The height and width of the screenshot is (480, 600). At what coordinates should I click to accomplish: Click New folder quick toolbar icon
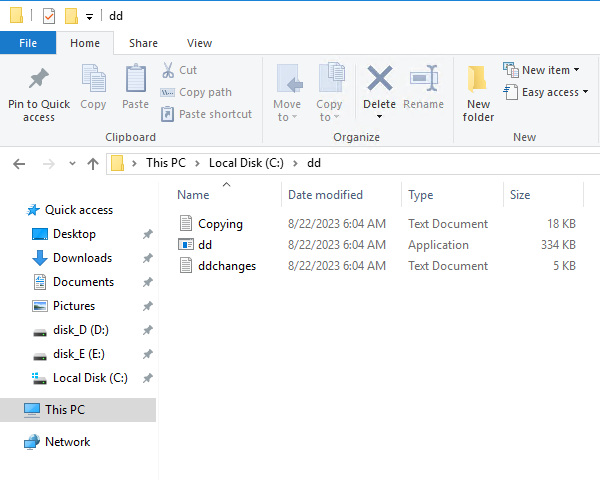click(x=71, y=16)
